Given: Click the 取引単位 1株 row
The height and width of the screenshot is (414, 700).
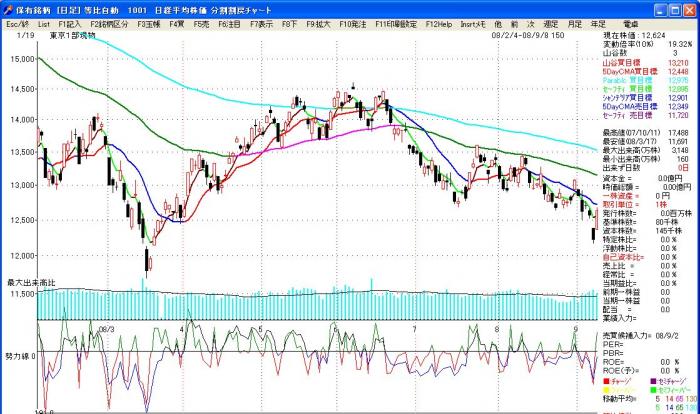Looking at the screenshot, I should click(635, 204).
